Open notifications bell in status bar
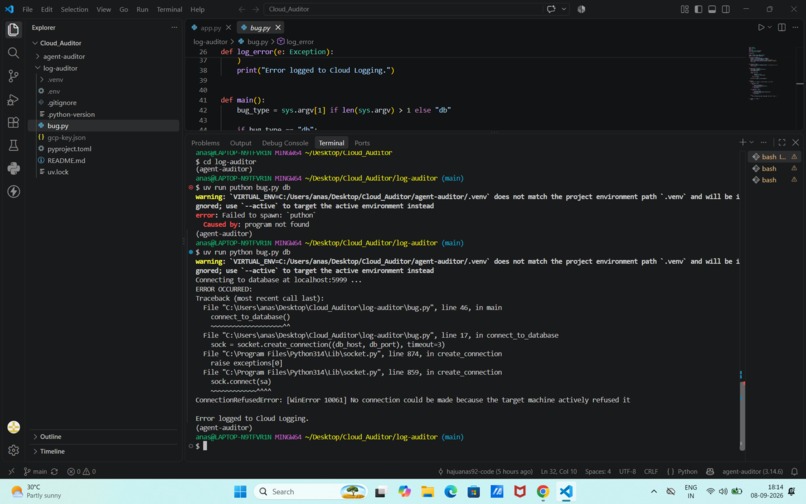The image size is (806, 504). tap(794, 471)
